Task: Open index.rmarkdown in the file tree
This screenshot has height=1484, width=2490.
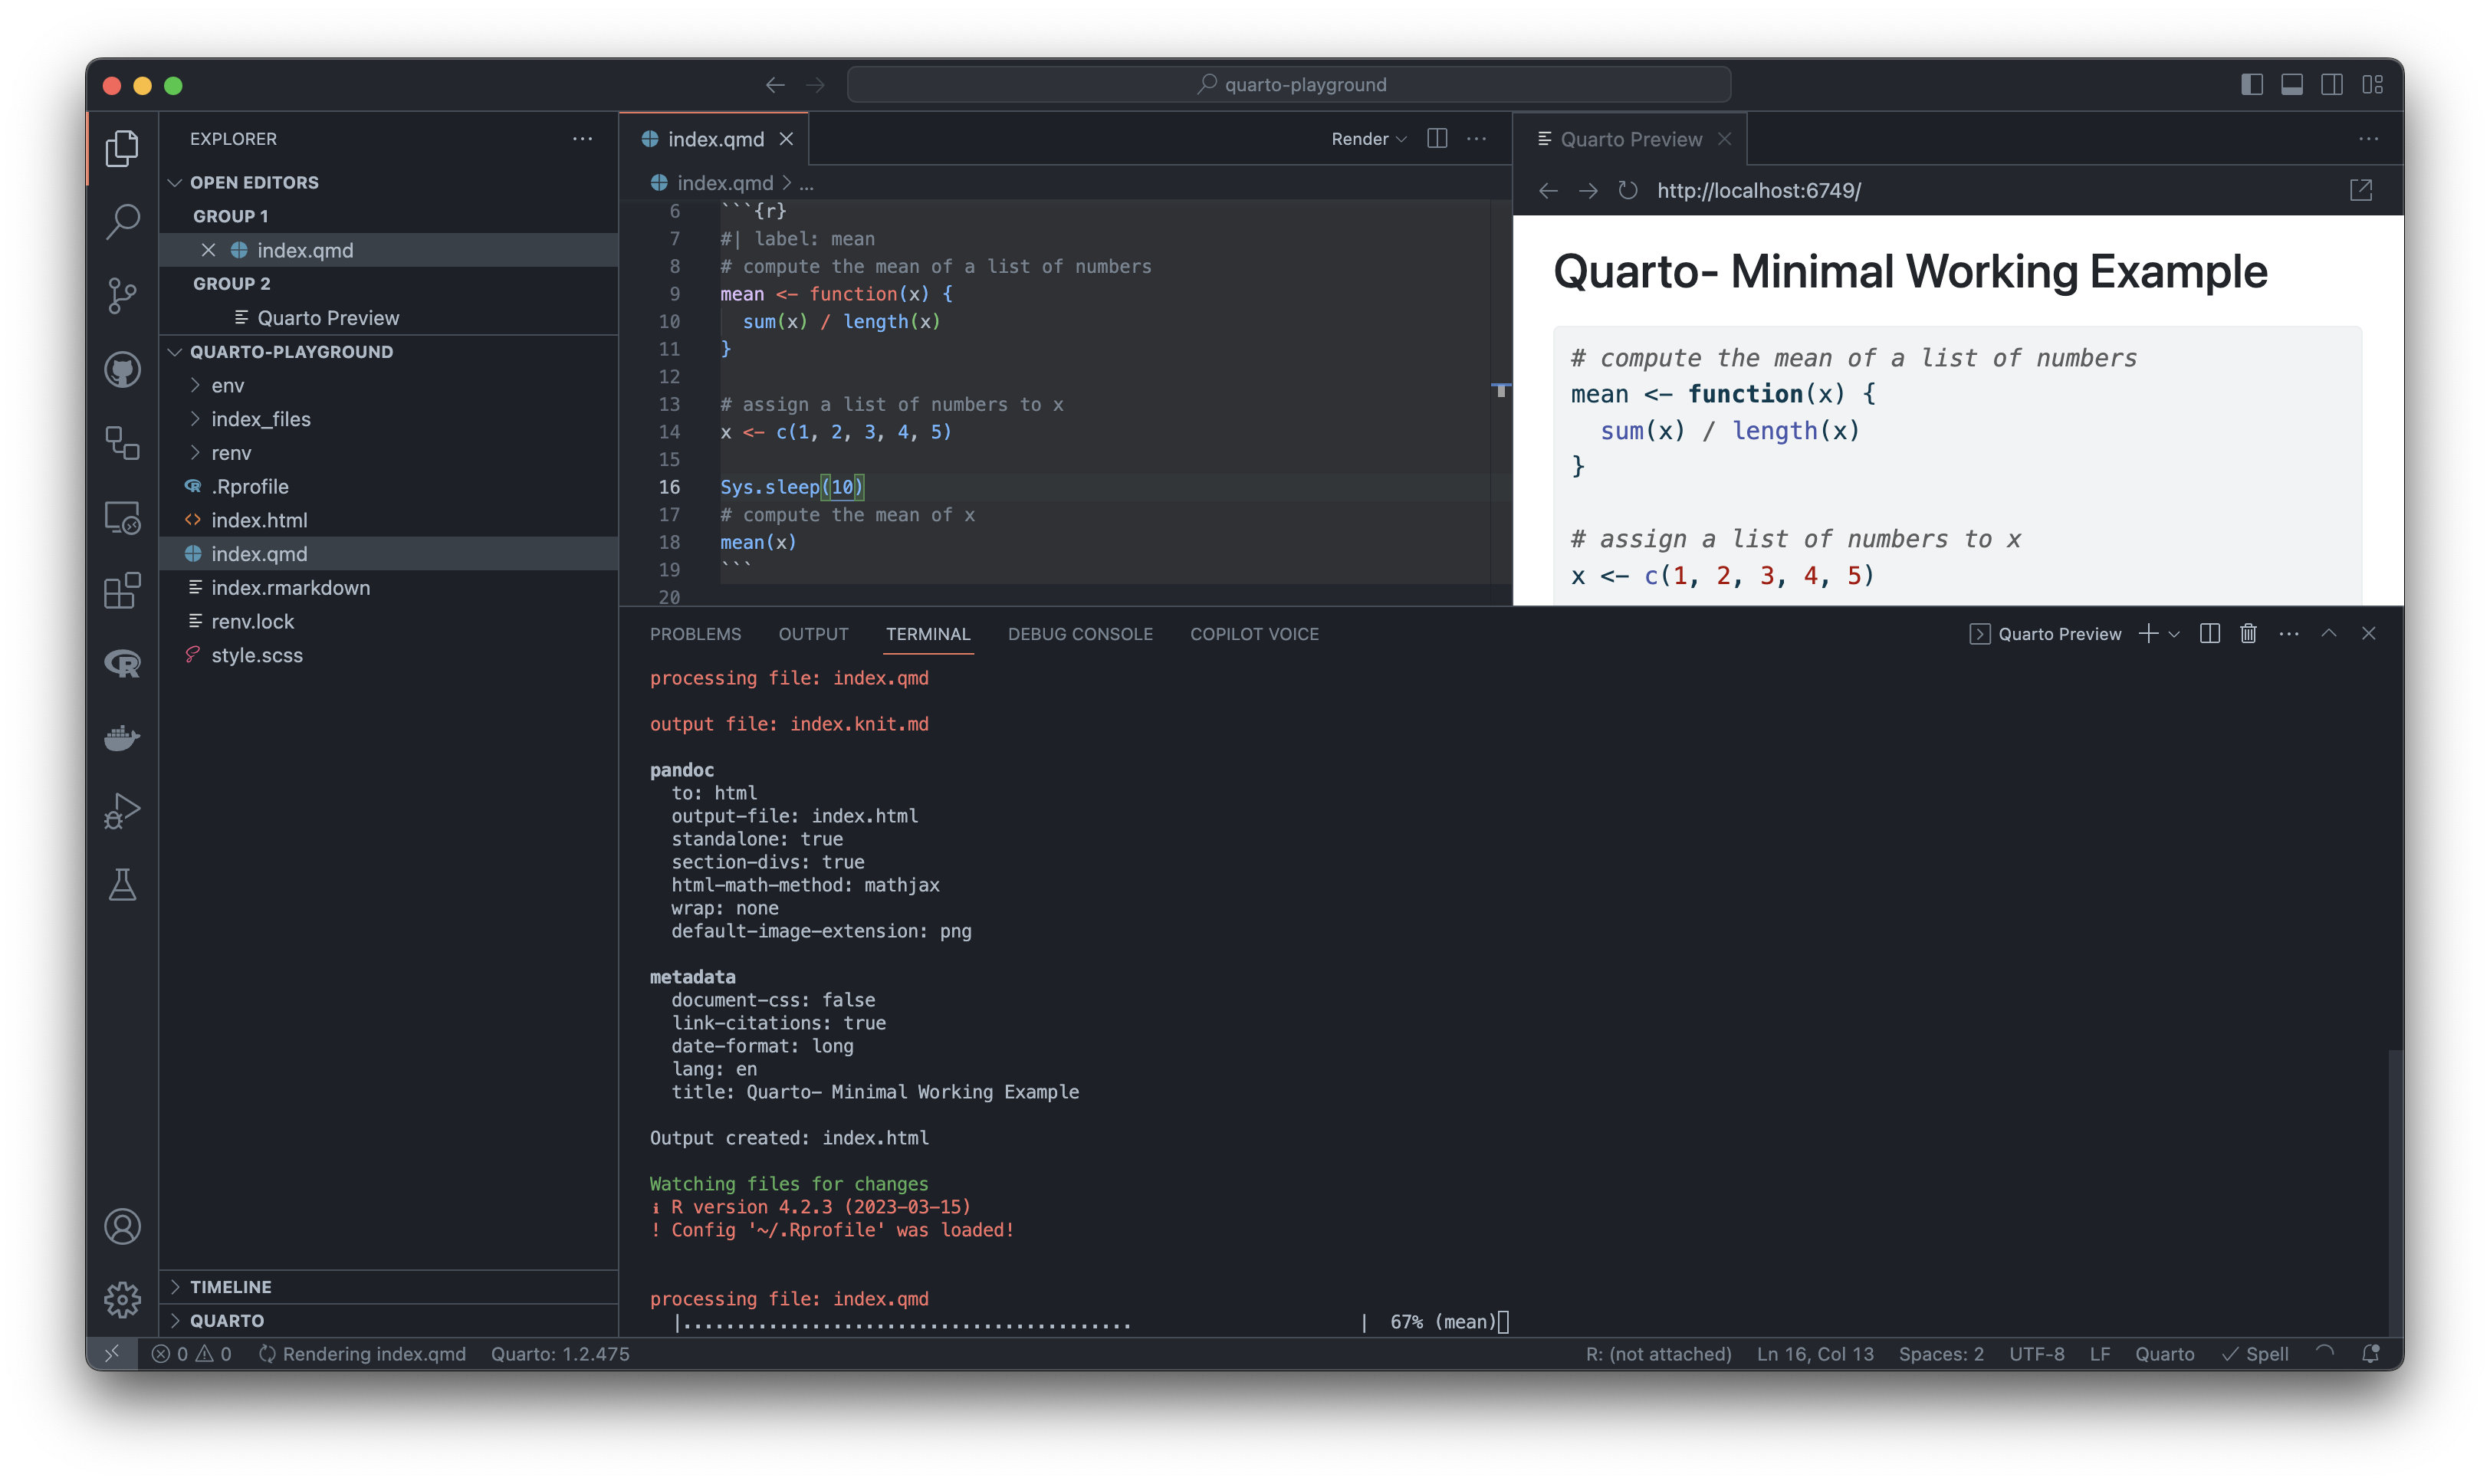Action: point(290,587)
